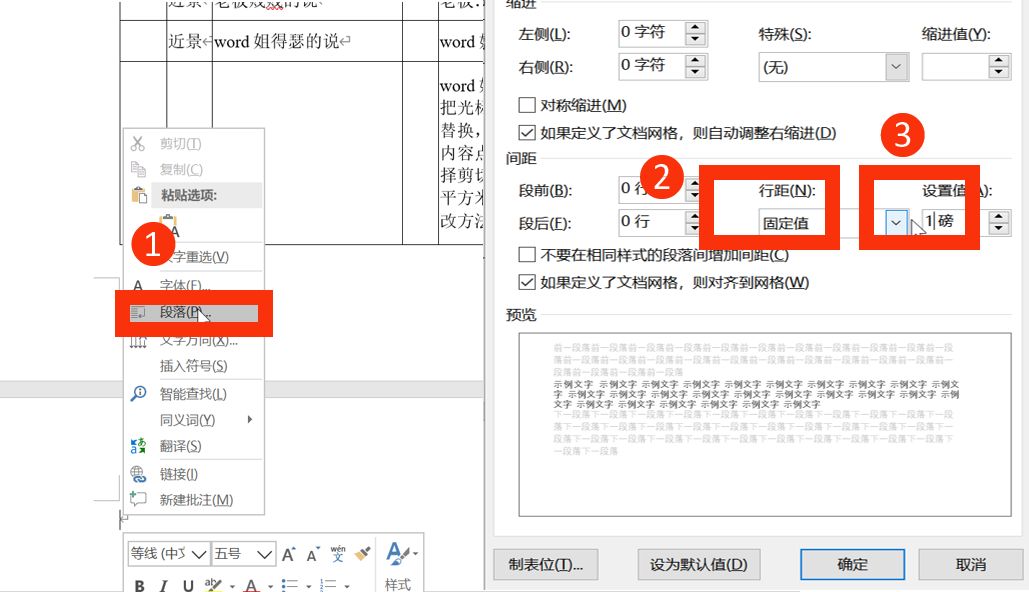Choose 插入符号 from the context menu

193,366
